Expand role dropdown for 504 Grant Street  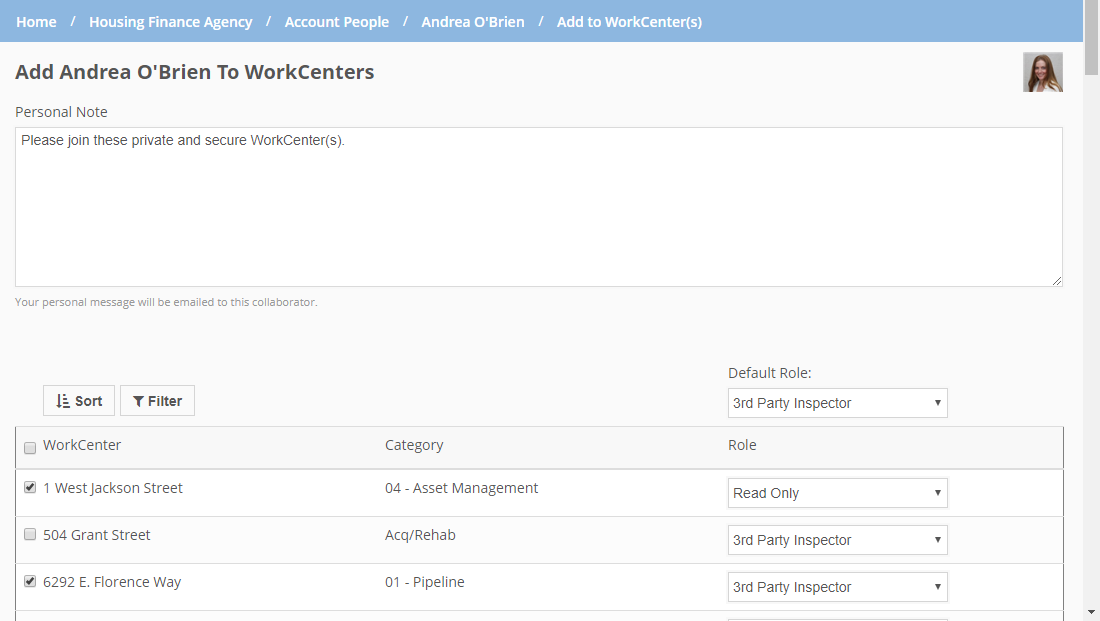(837, 540)
